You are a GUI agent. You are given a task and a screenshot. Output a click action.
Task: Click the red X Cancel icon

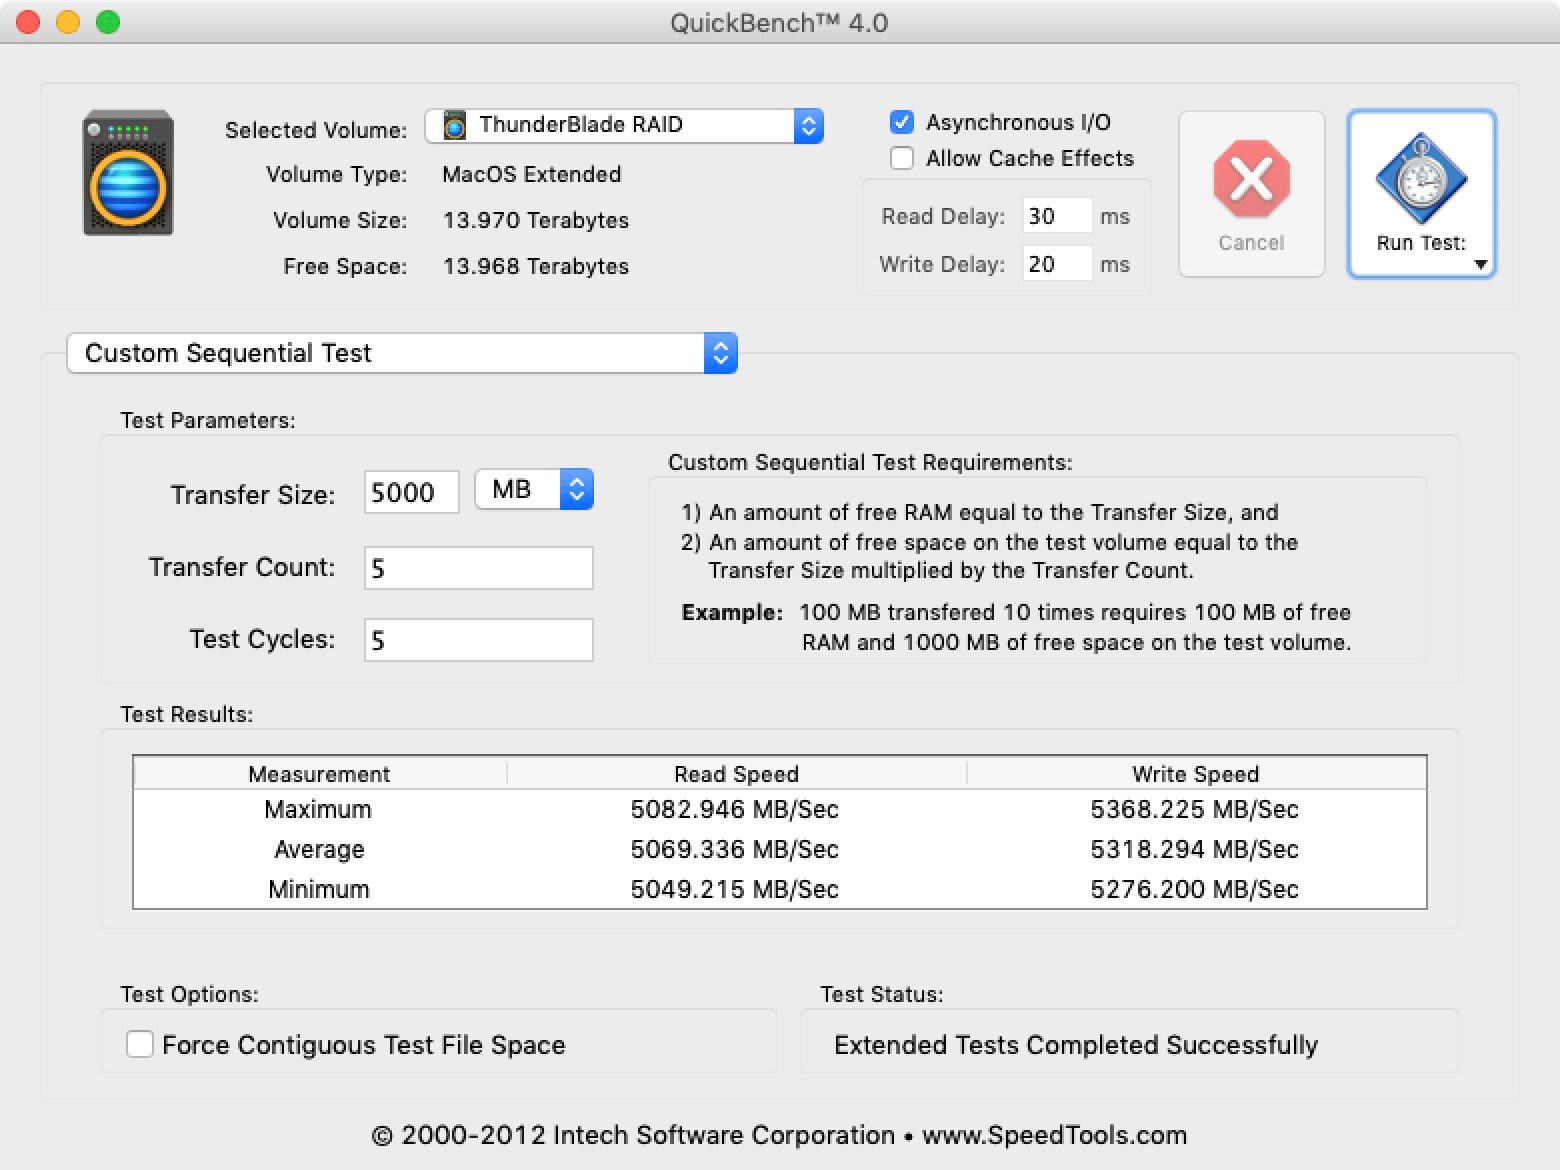coord(1251,179)
